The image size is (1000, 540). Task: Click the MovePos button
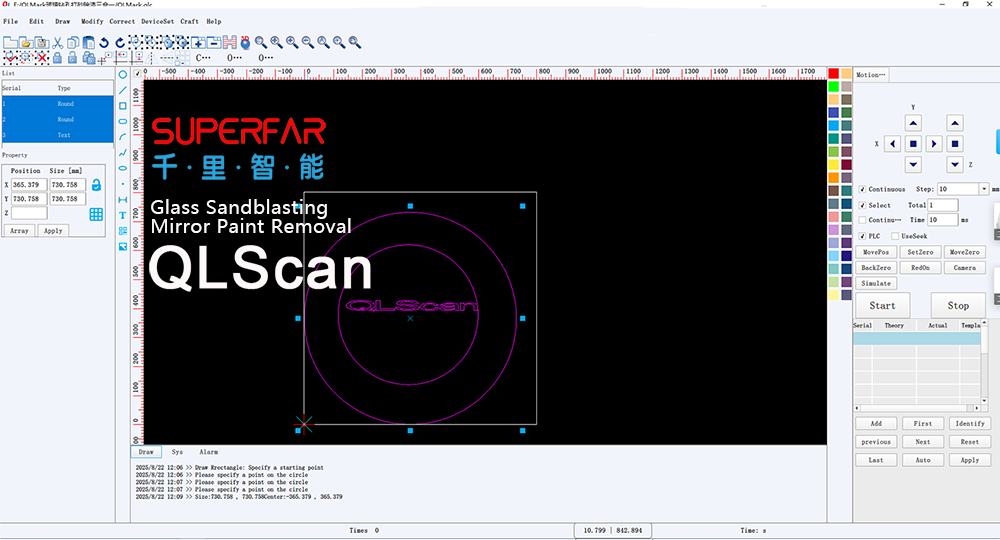(876, 252)
